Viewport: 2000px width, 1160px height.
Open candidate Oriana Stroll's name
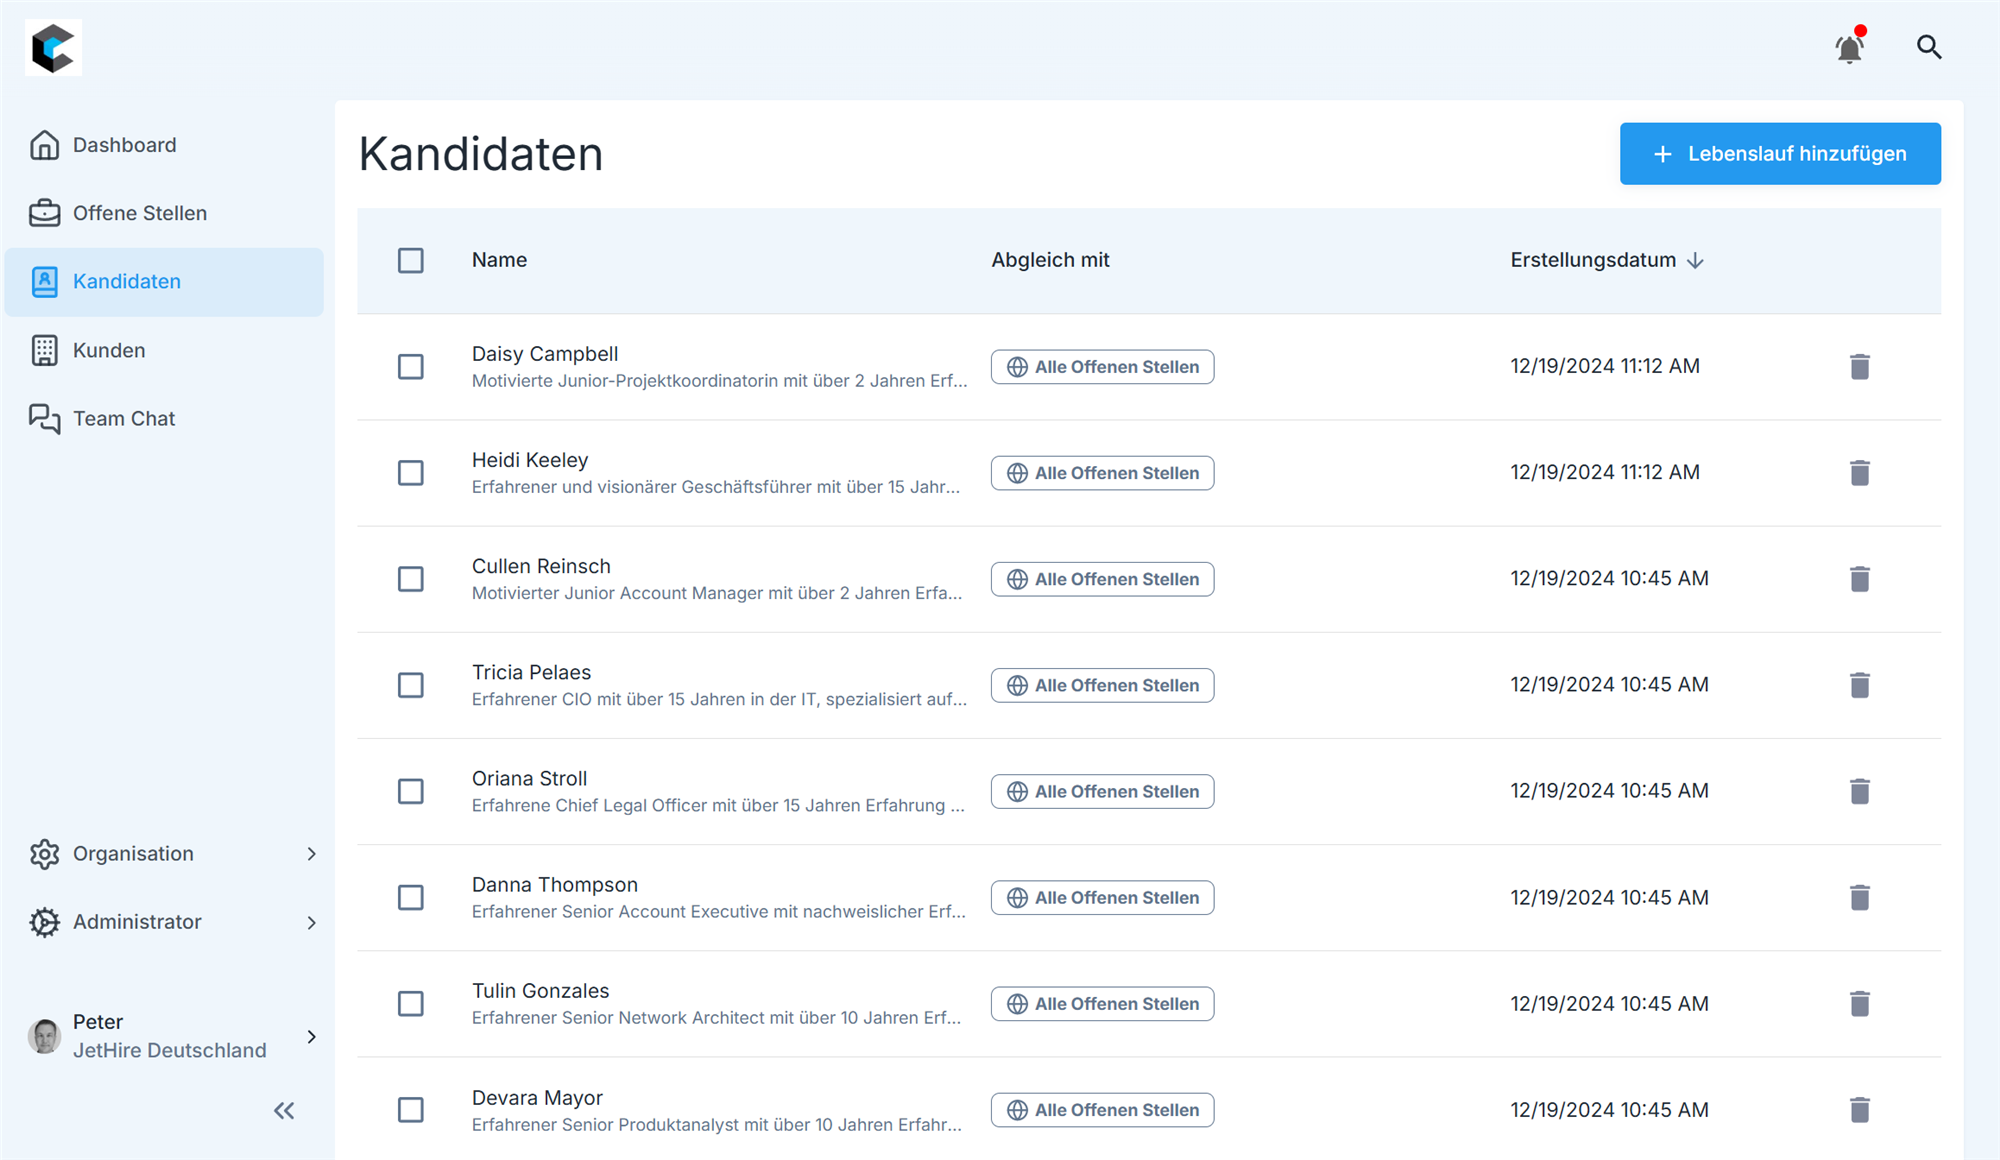(x=529, y=778)
